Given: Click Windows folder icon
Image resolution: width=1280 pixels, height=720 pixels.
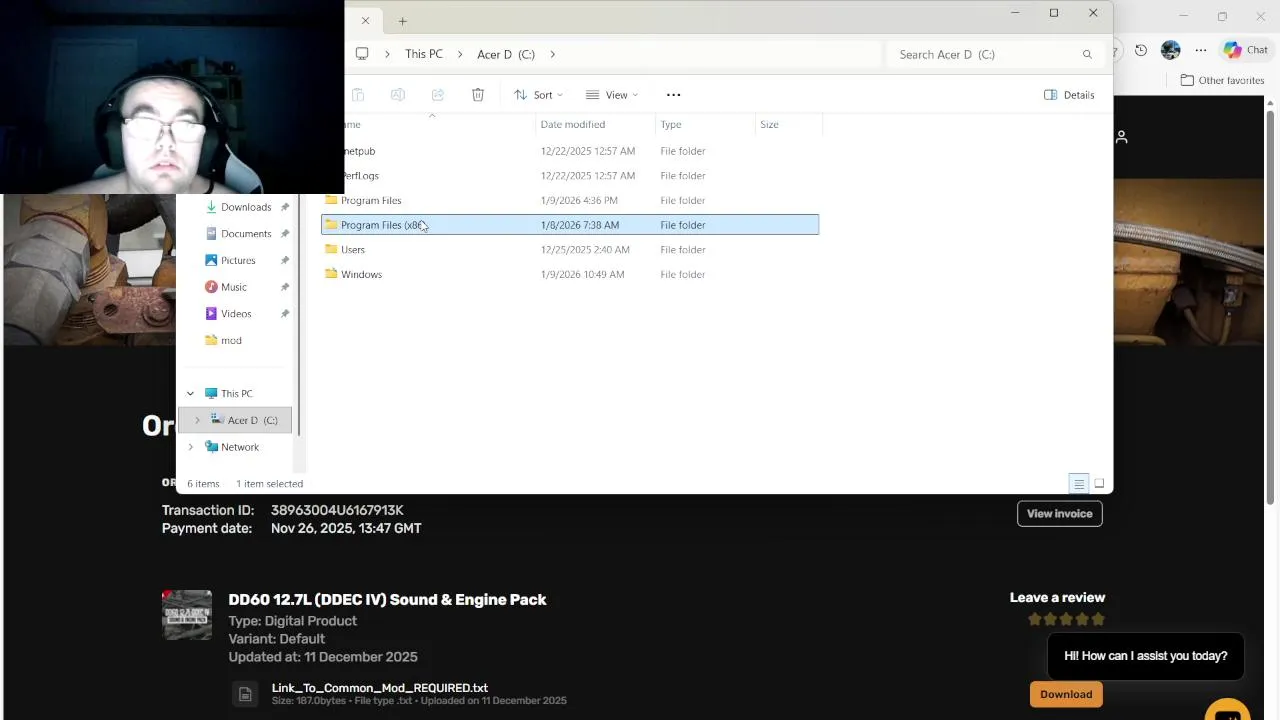Looking at the screenshot, I should (x=331, y=274).
